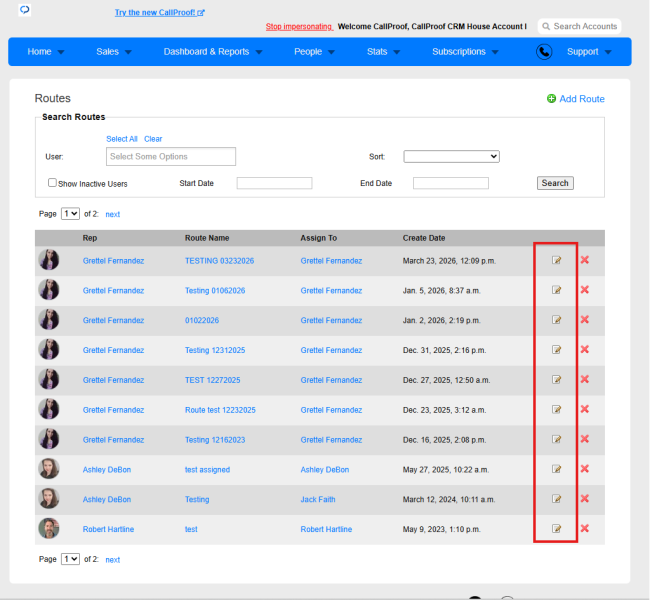Open the People menu
The height and width of the screenshot is (600, 650).
[x=314, y=52]
